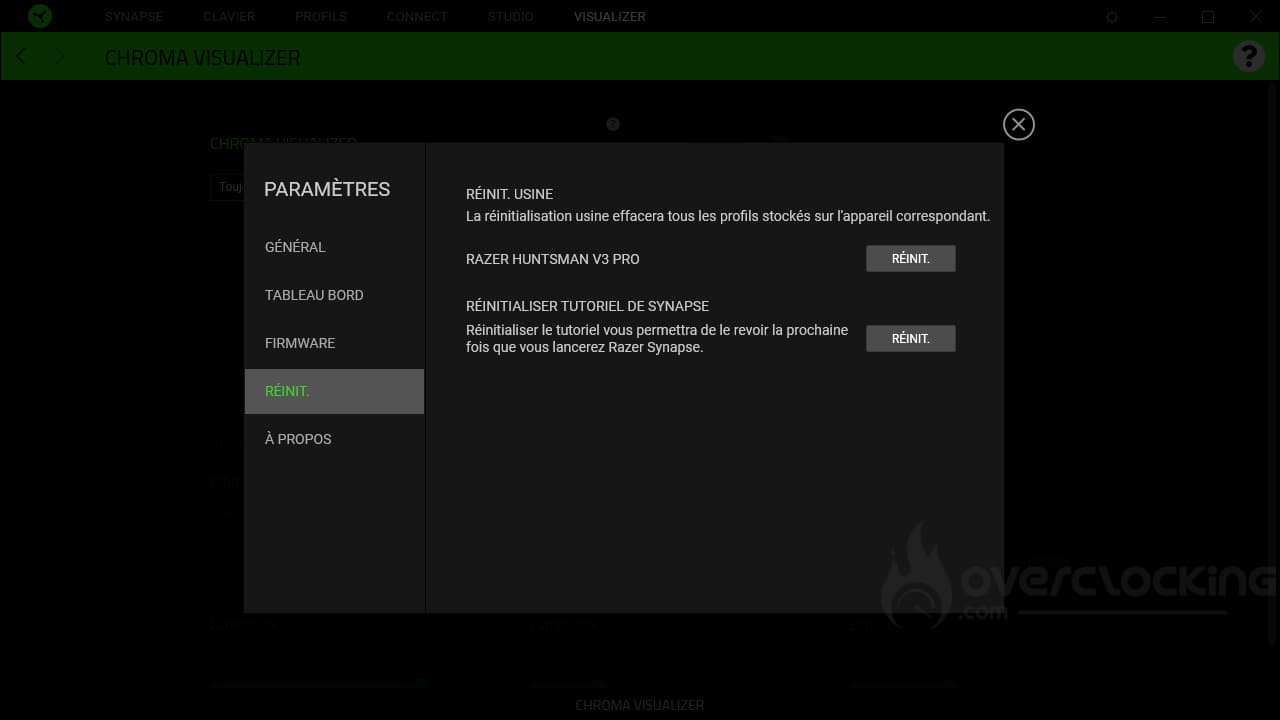Click the Paramètres title
Viewport: 1280px width, 720px height.
[327, 189]
